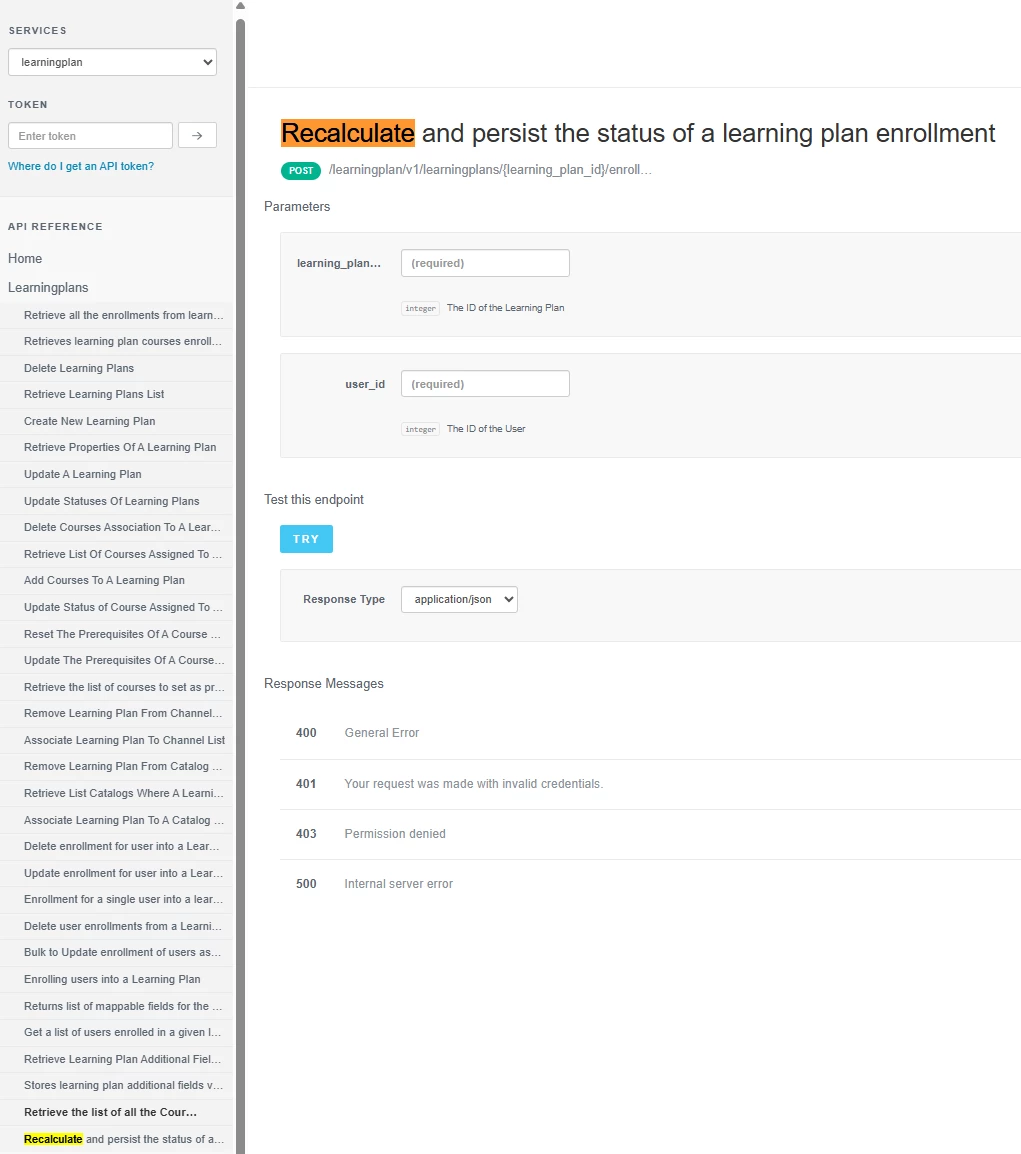Open 'Where do I get an API token?' link
The image size is (1021, 1154).
tap(81, 166)
